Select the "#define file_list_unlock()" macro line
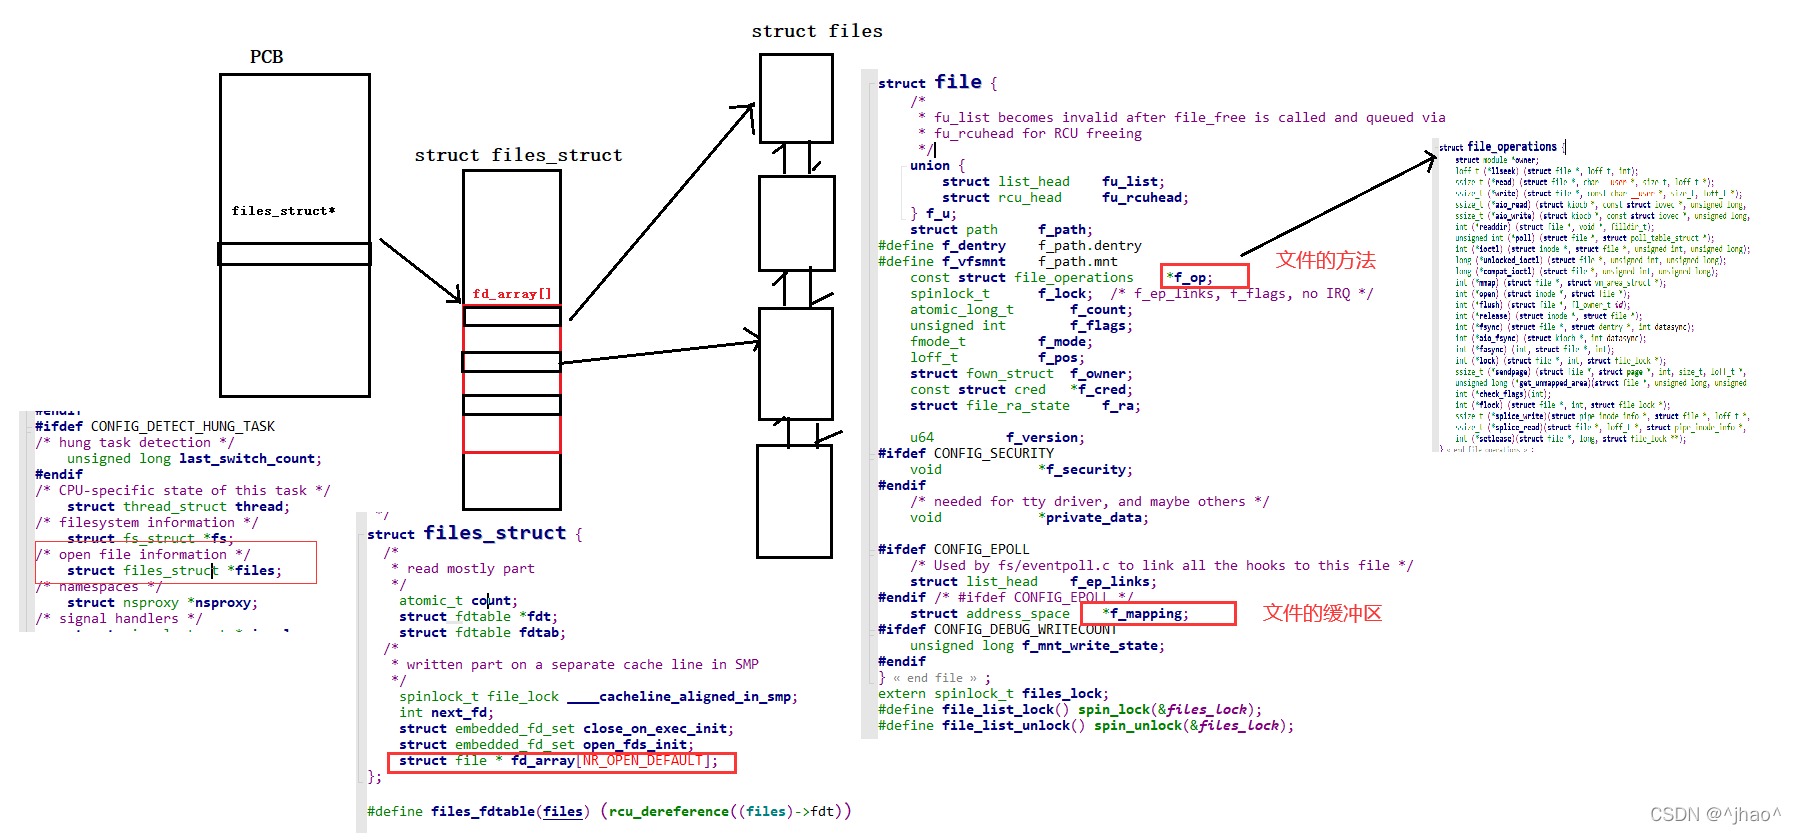1796x834 pixels. [x=1086, y=725]
